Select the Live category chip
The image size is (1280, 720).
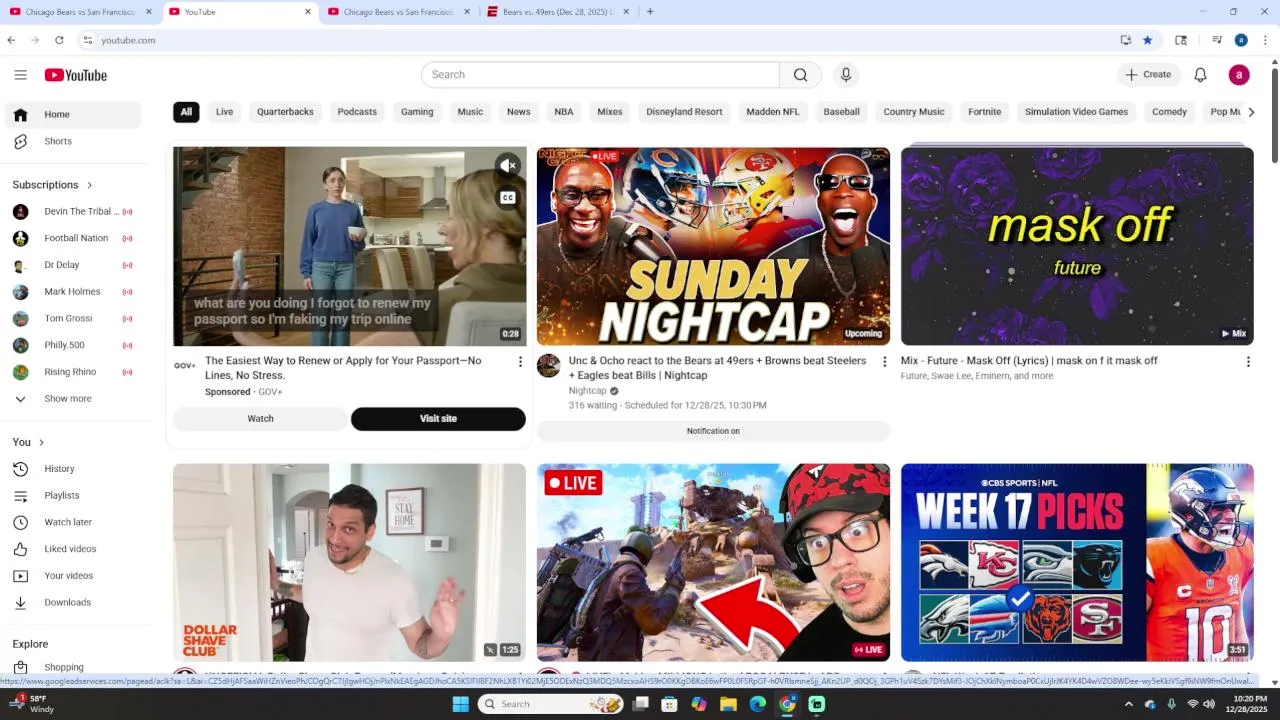click(224, 112)
